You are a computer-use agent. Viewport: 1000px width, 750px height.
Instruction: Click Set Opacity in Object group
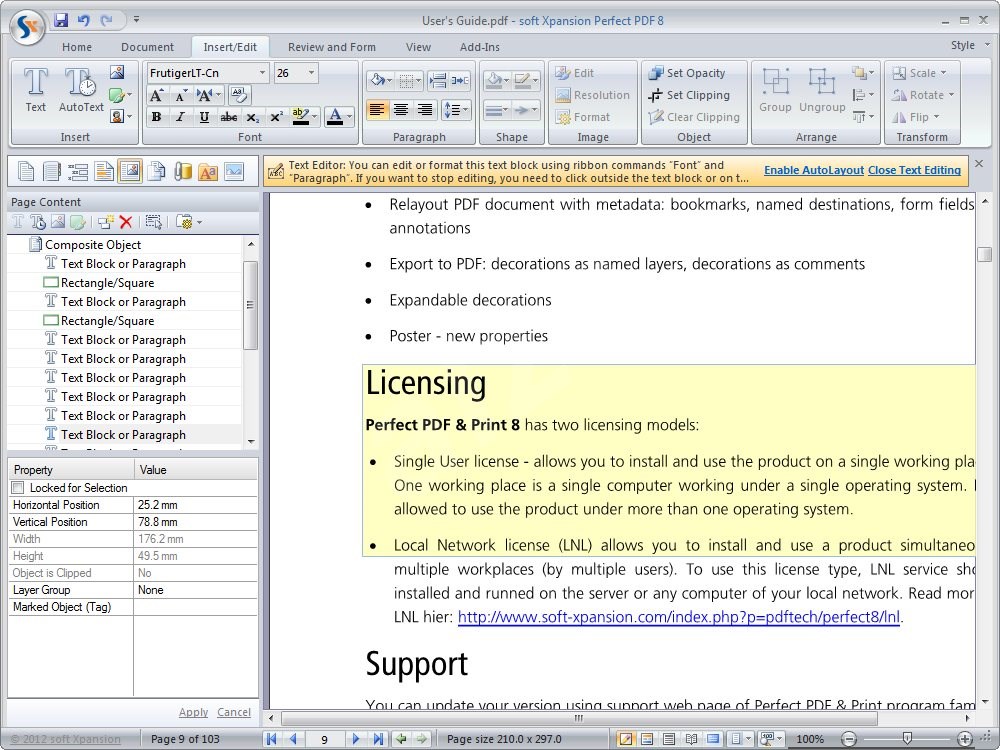pyautogui.click(x=688, y=73)
